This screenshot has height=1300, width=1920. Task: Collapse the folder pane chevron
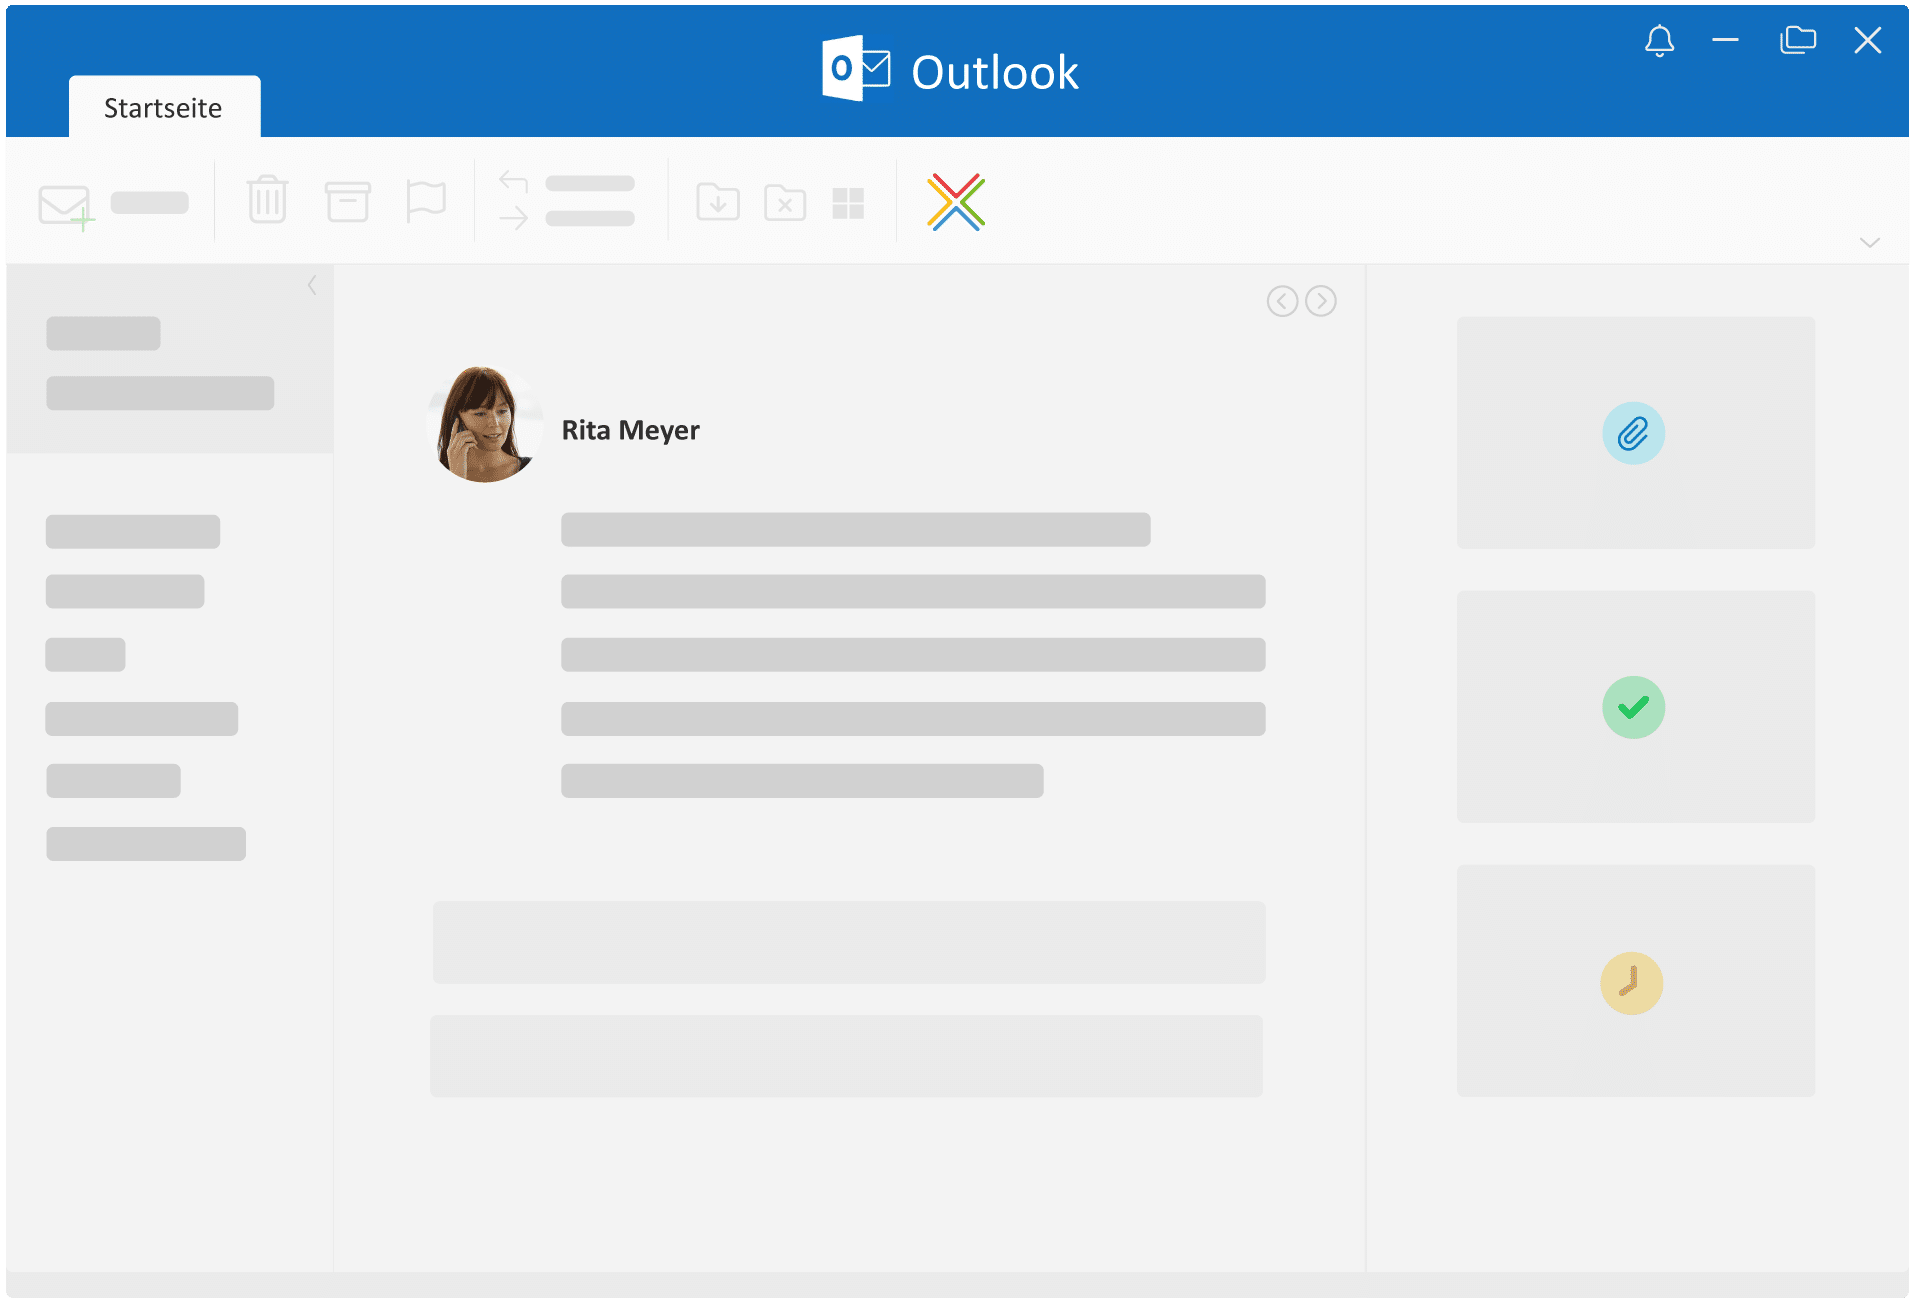312,285
